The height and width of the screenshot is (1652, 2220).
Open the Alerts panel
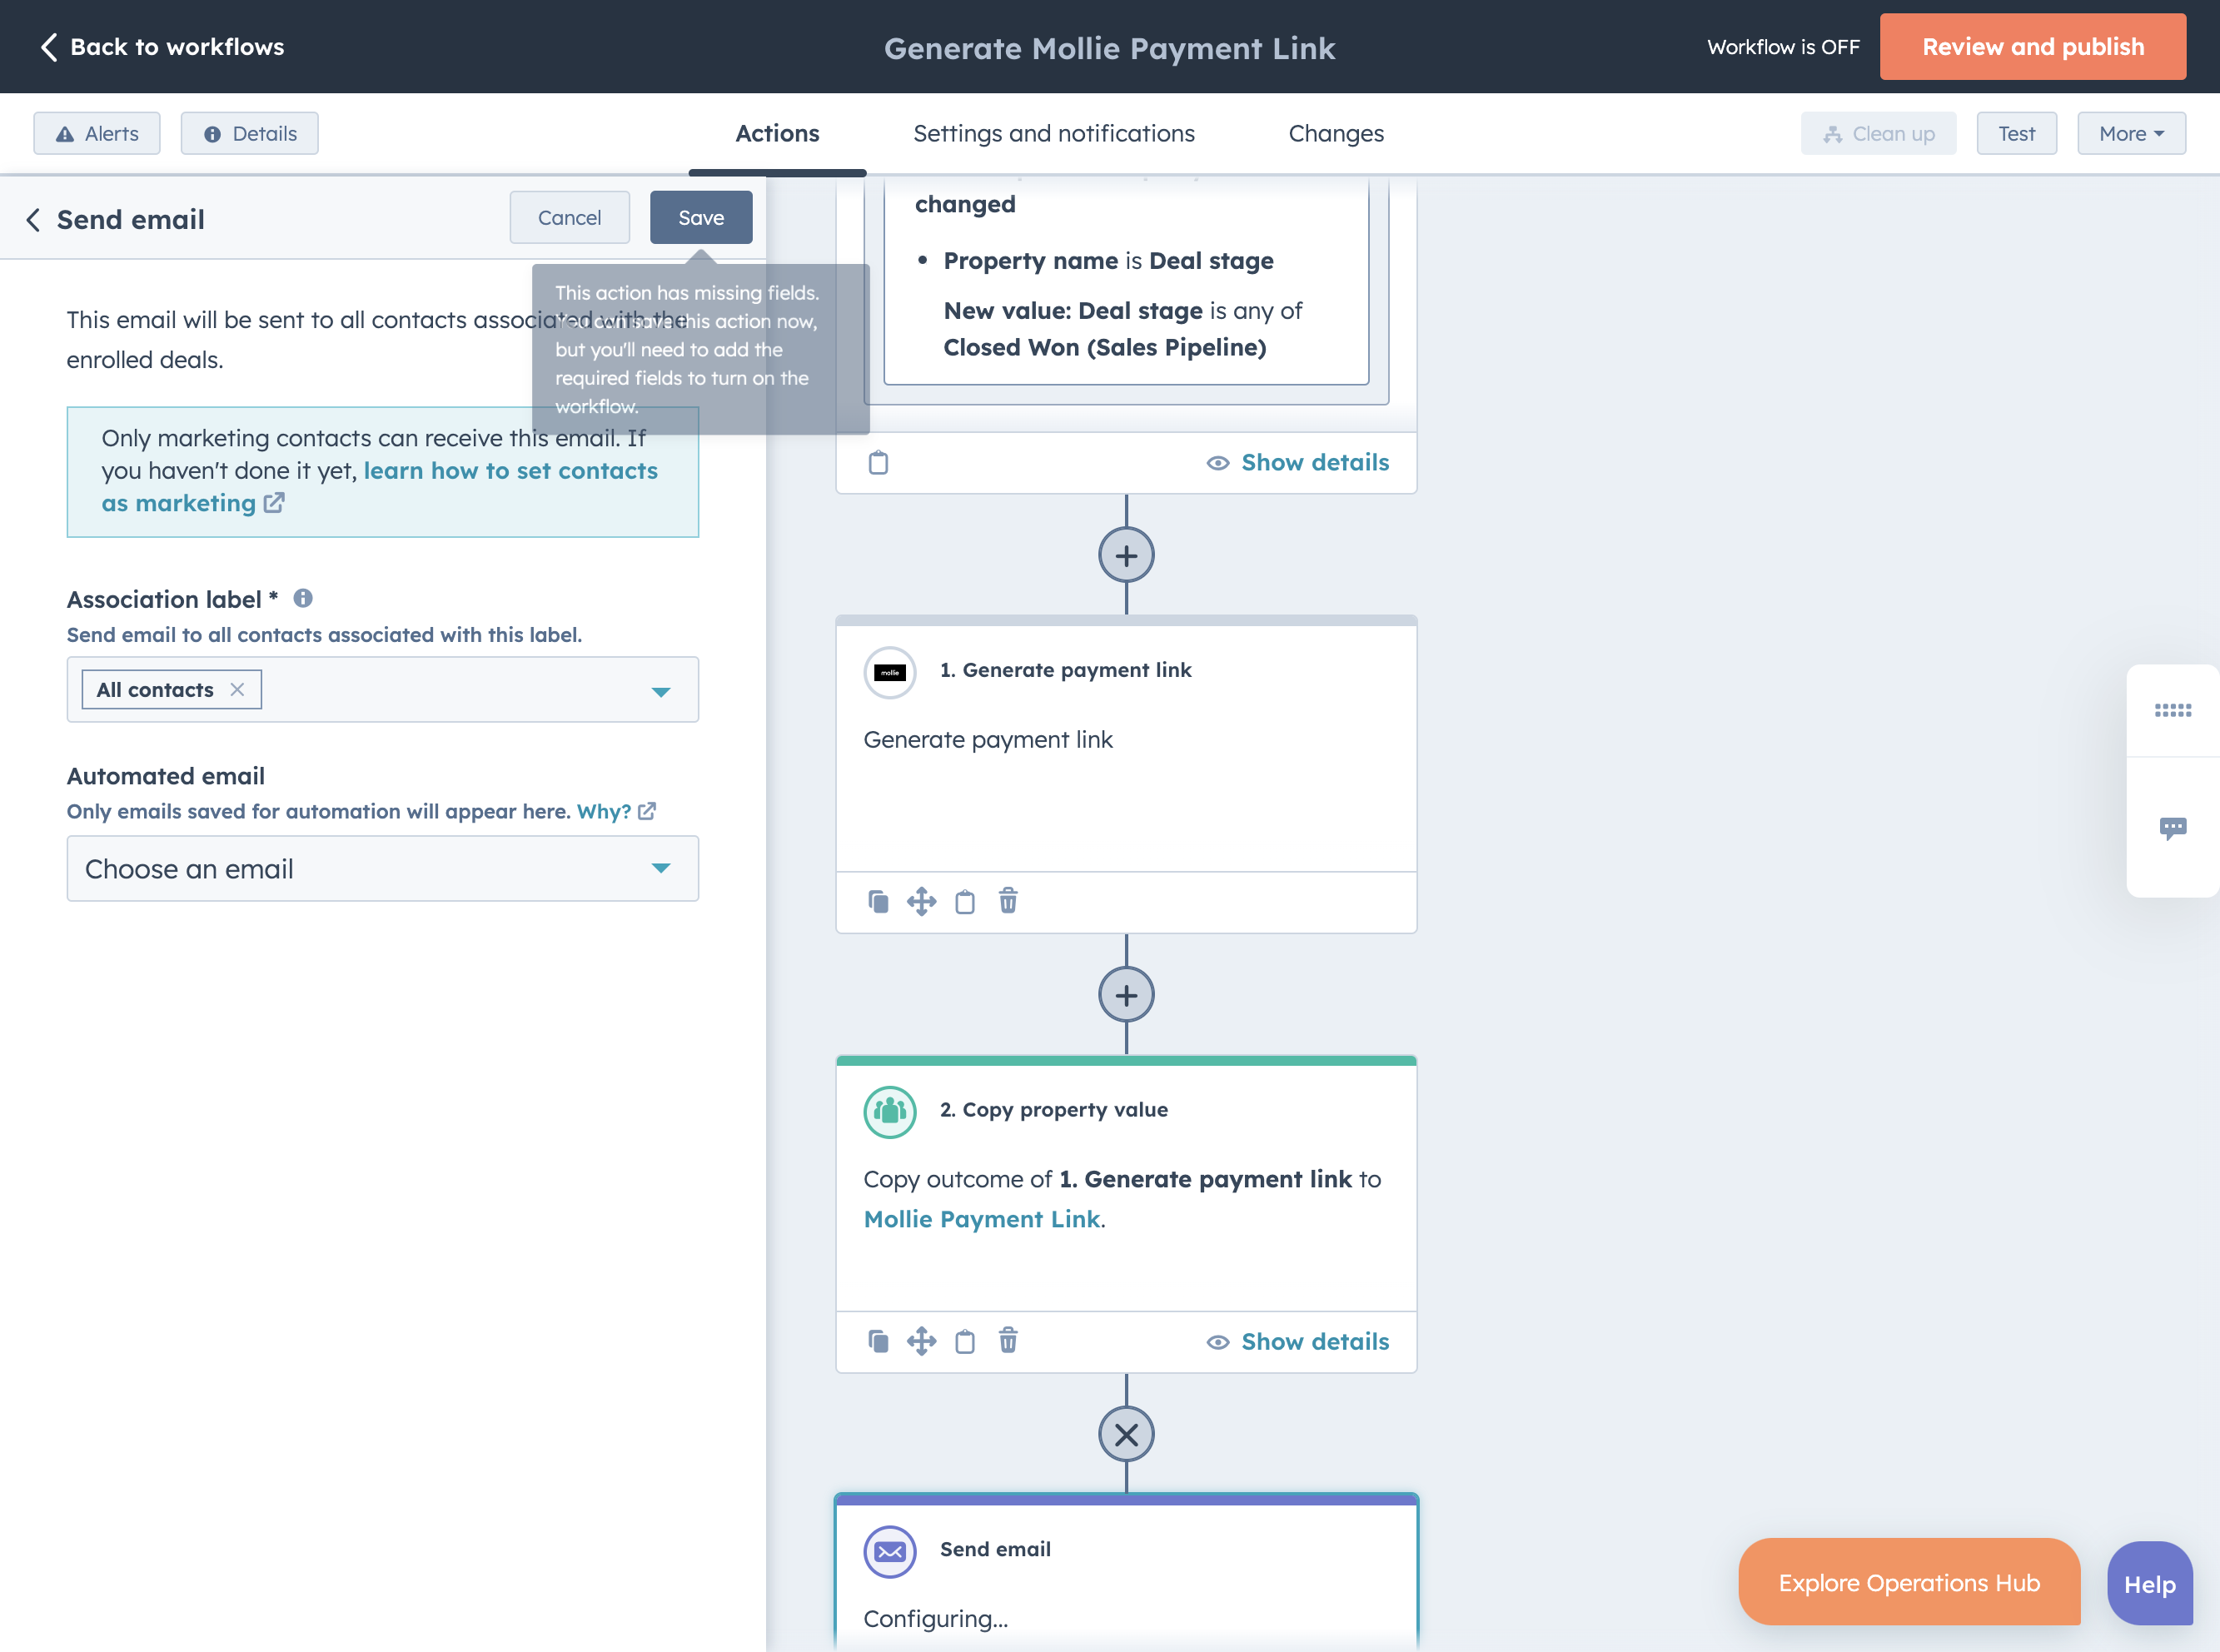[97, 133]
